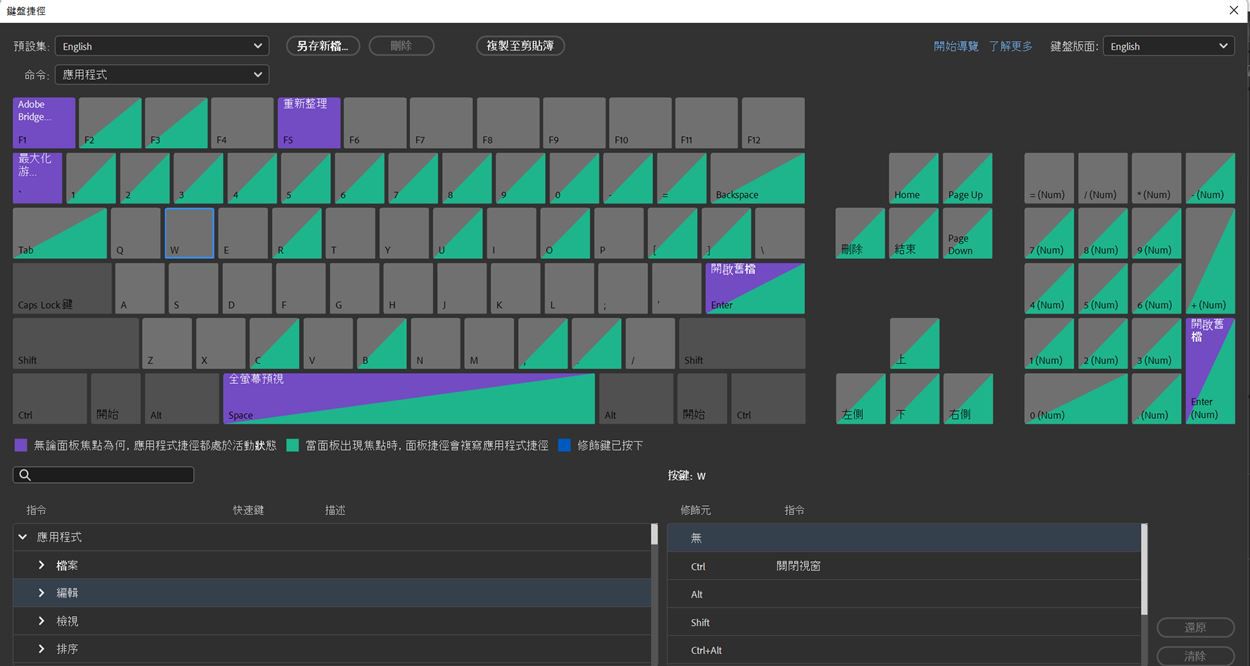The width and height of the screenshot is (1250, 666).
Task: Expand the 排序 tree node
Action: point(42,649)
